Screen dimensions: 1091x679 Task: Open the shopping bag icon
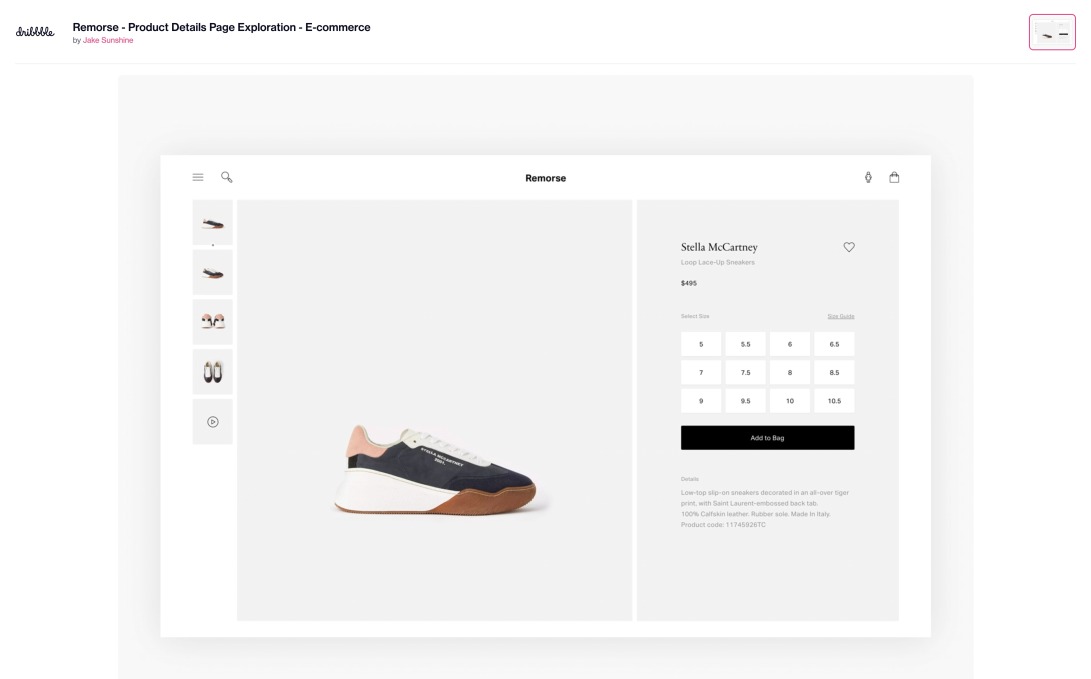click(894, 176)
